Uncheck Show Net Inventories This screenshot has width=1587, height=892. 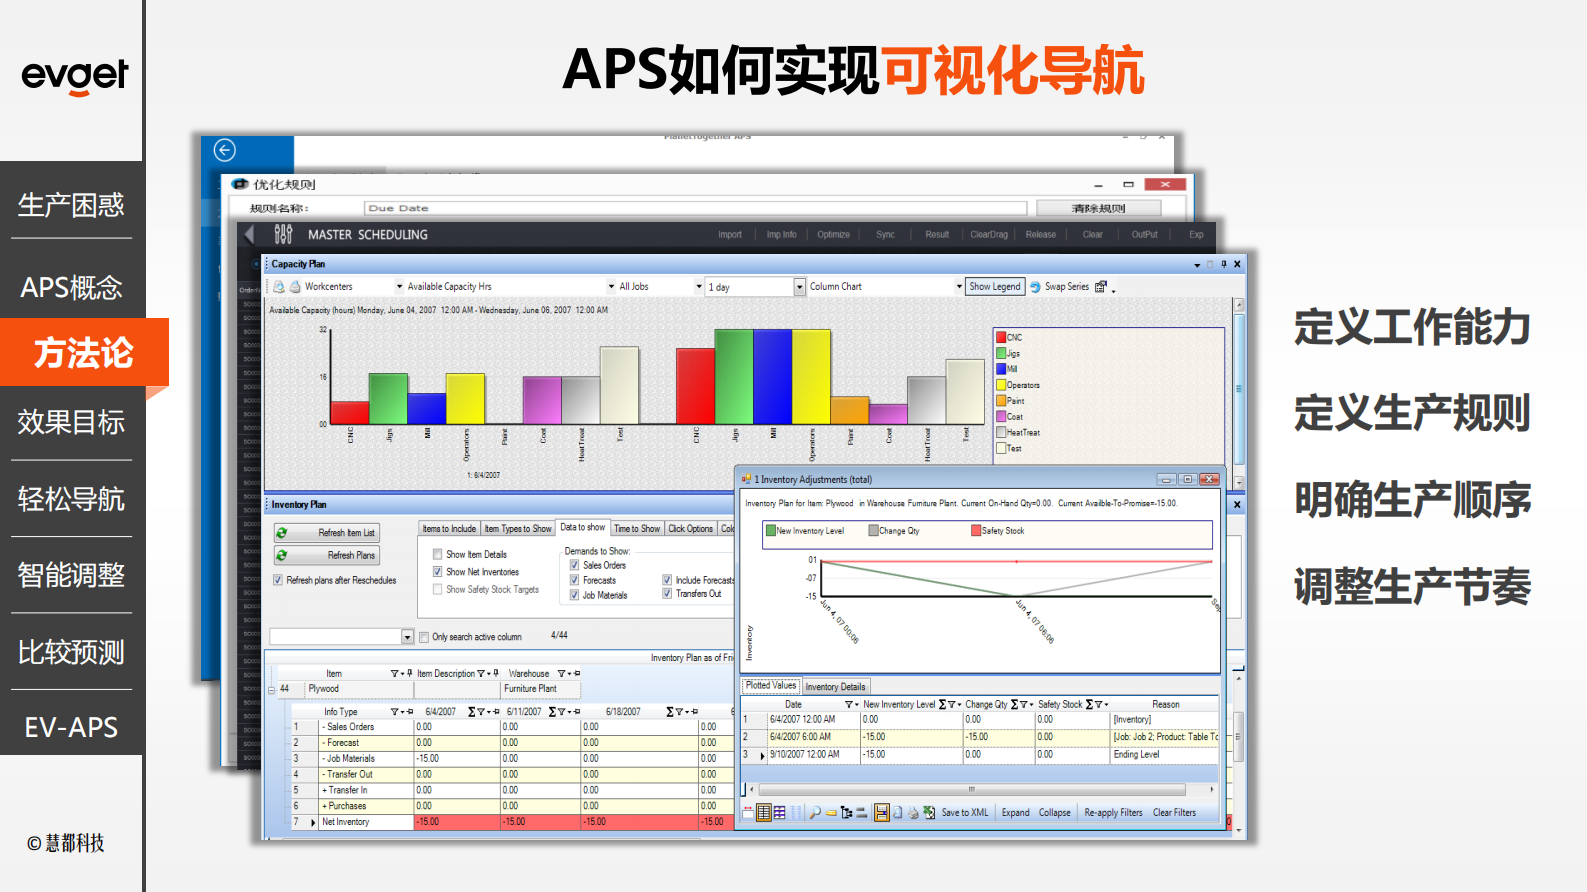438,572
